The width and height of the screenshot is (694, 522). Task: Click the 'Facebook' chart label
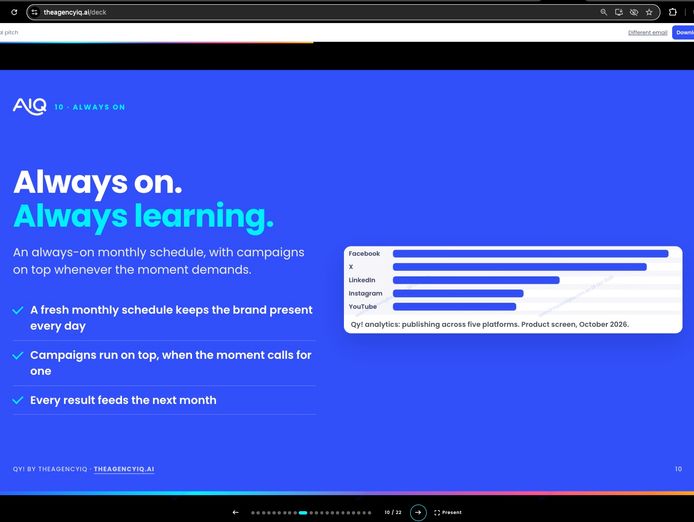(x=364, y=254)
